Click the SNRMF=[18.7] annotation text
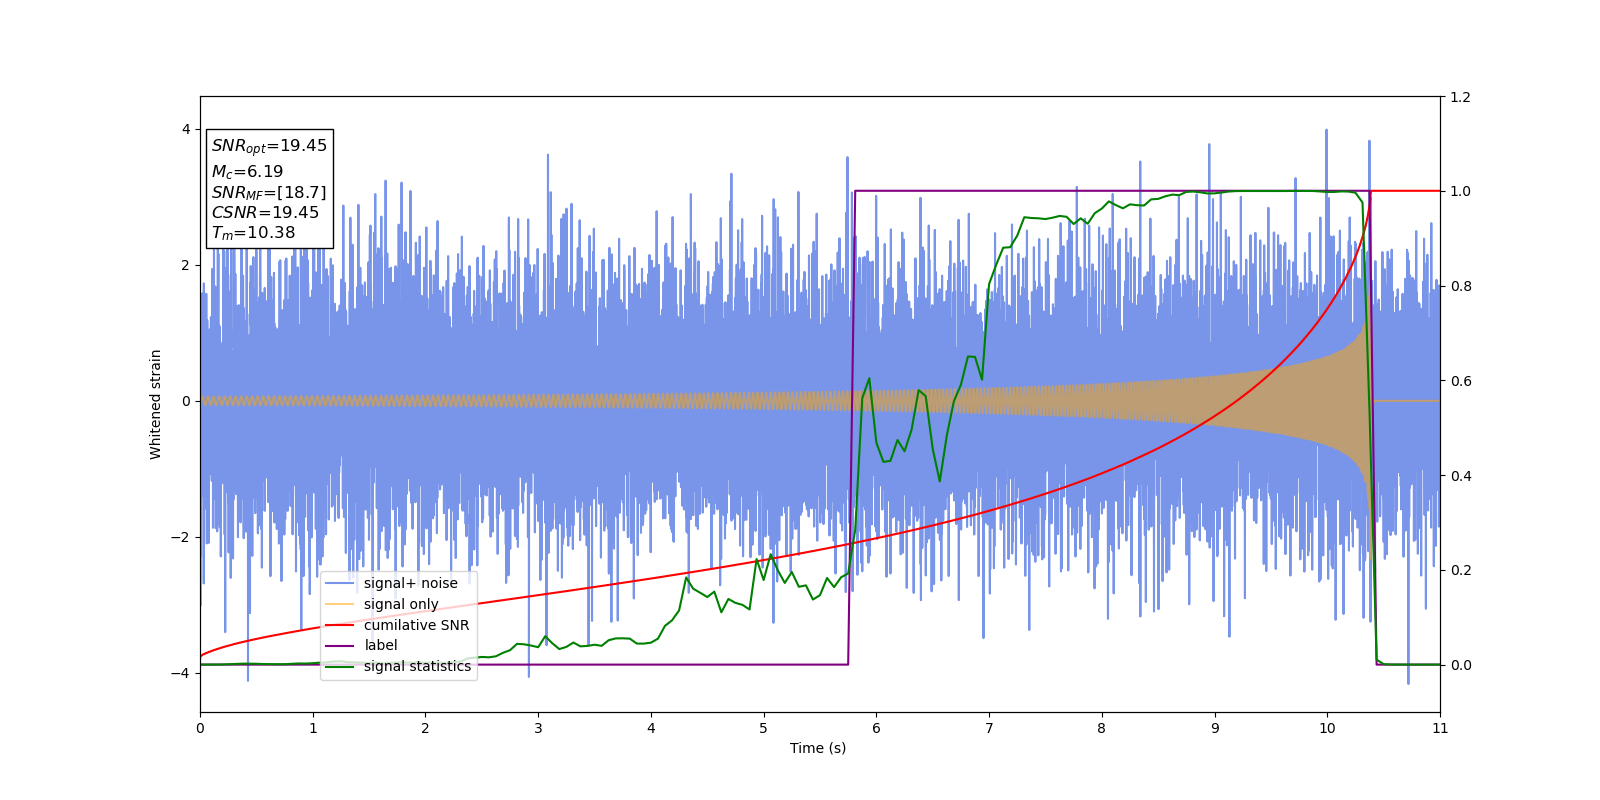The image size is (1600, 800). (x=269, y=193)
